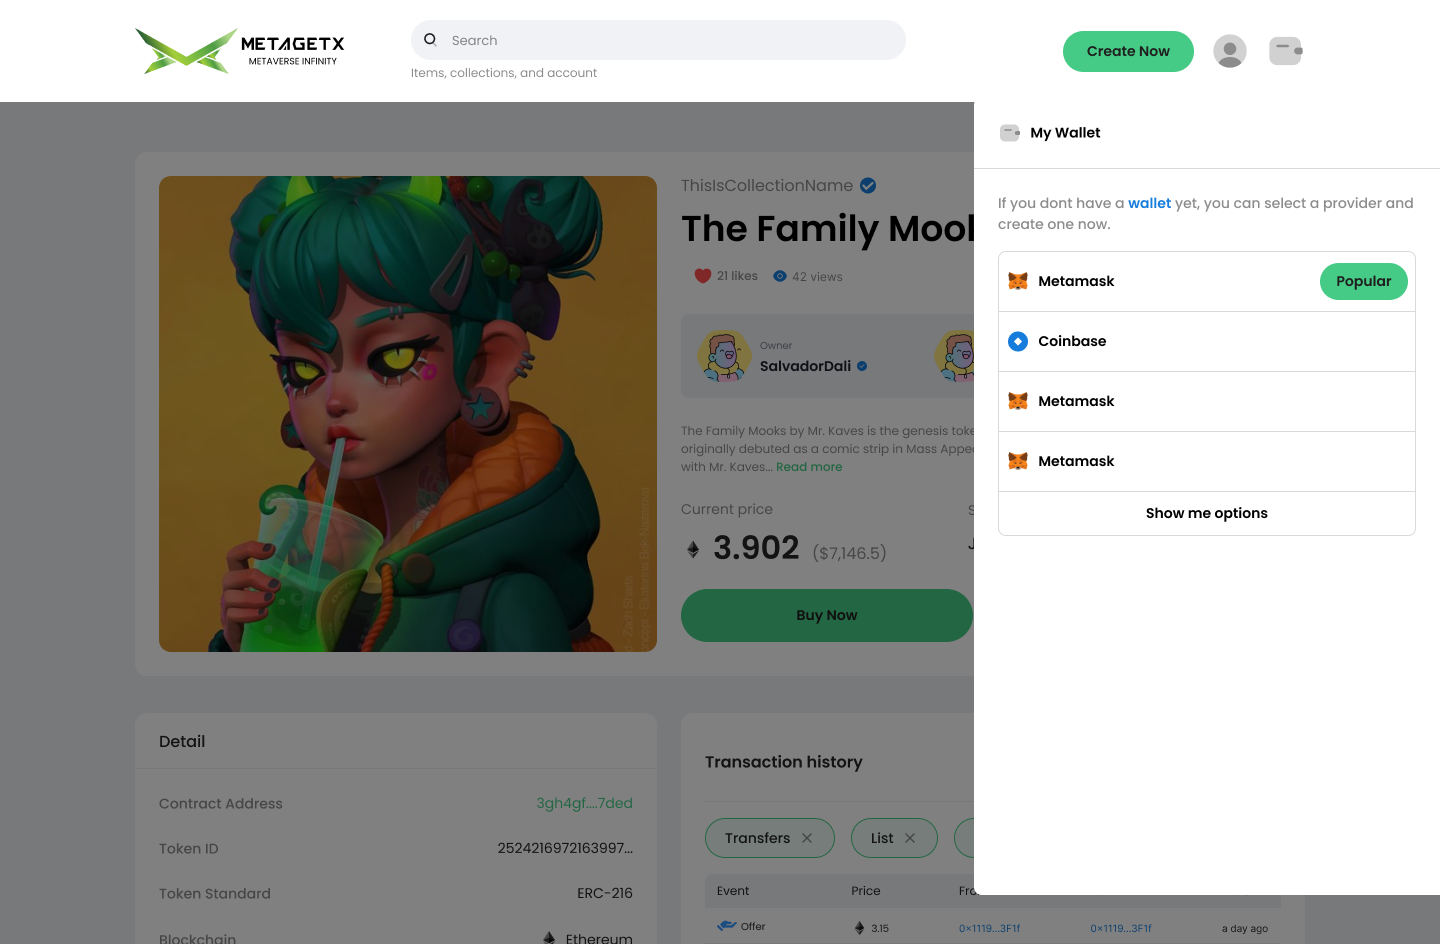Expand description with Read more

coord(809,467)
